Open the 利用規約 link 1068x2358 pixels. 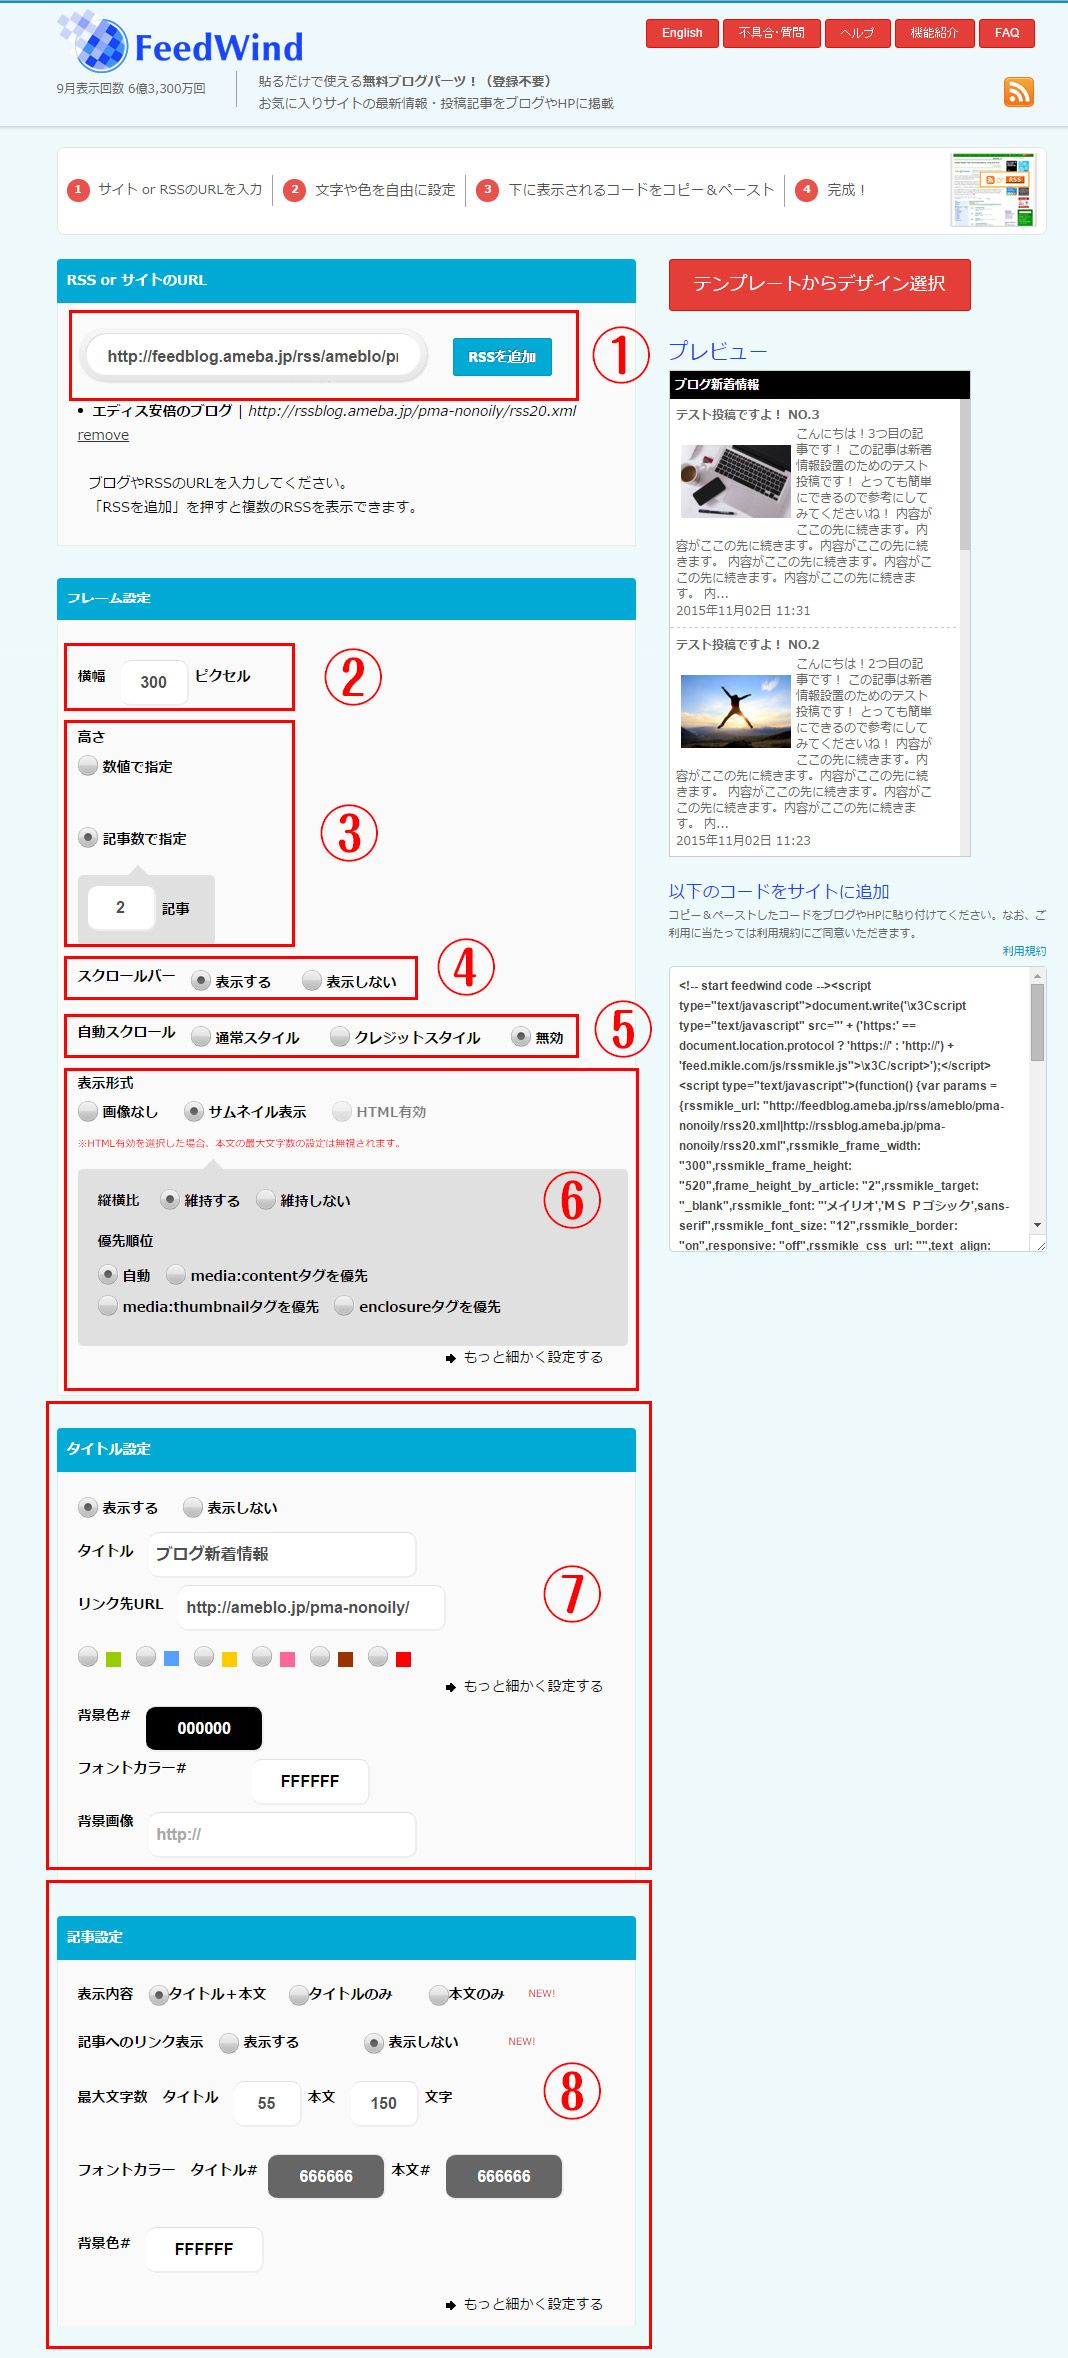pyautogui.click(x=1024, y=951)
